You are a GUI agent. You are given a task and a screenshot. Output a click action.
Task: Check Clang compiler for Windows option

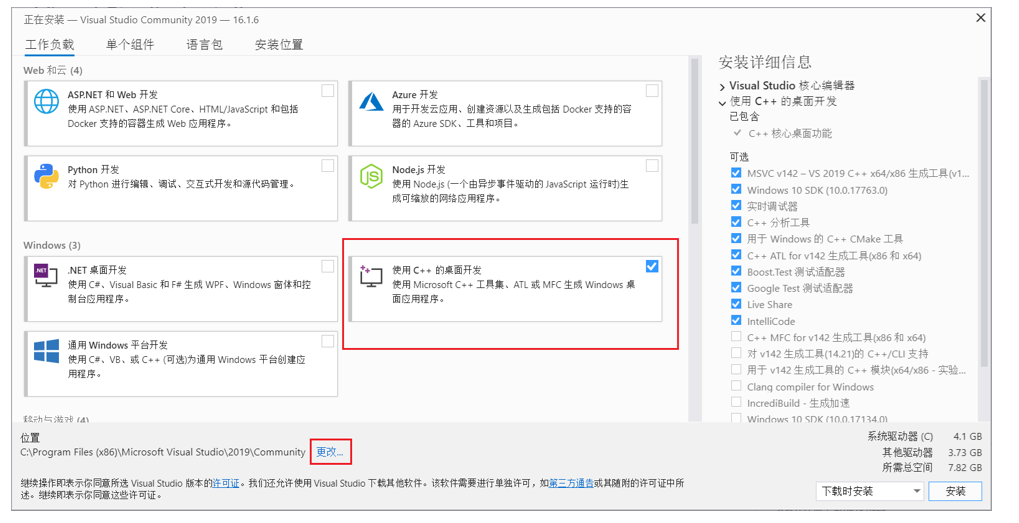[736, 386]
